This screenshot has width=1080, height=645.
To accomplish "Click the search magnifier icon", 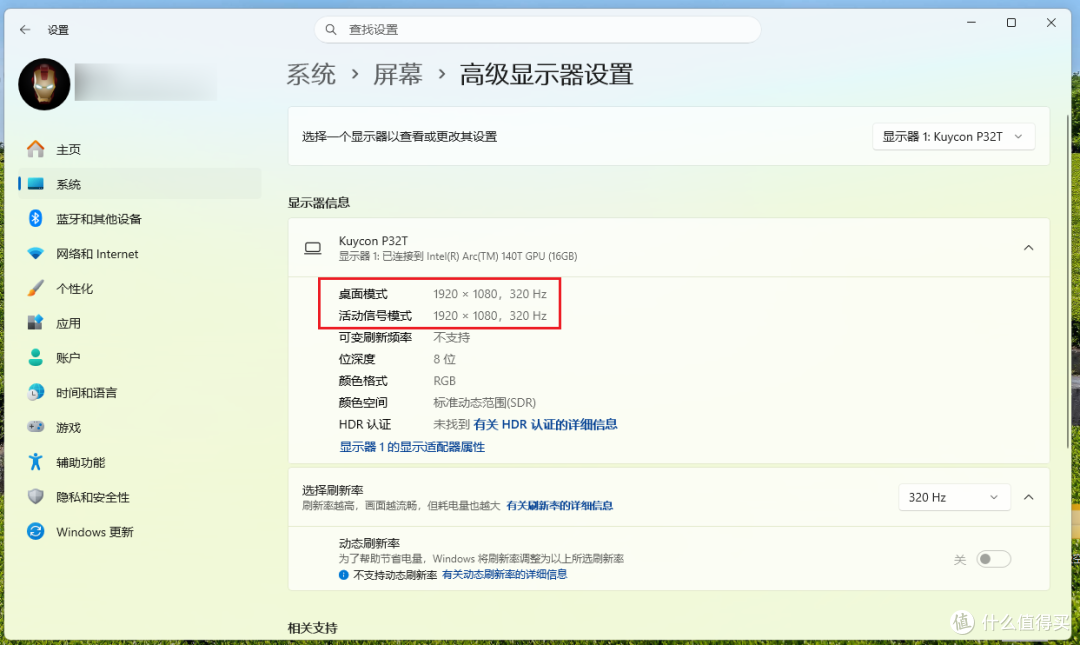I will [x=331, y=30].
